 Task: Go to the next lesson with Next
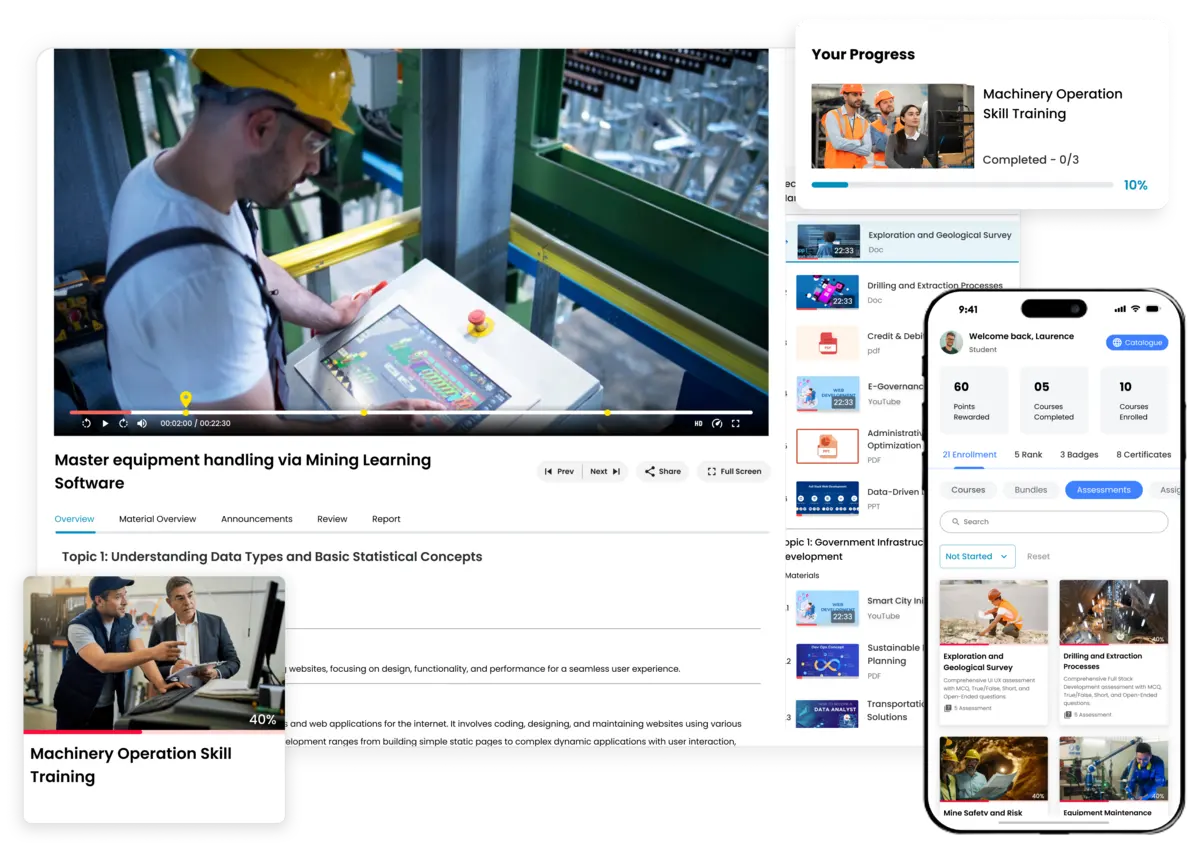(x=605, y=471)
